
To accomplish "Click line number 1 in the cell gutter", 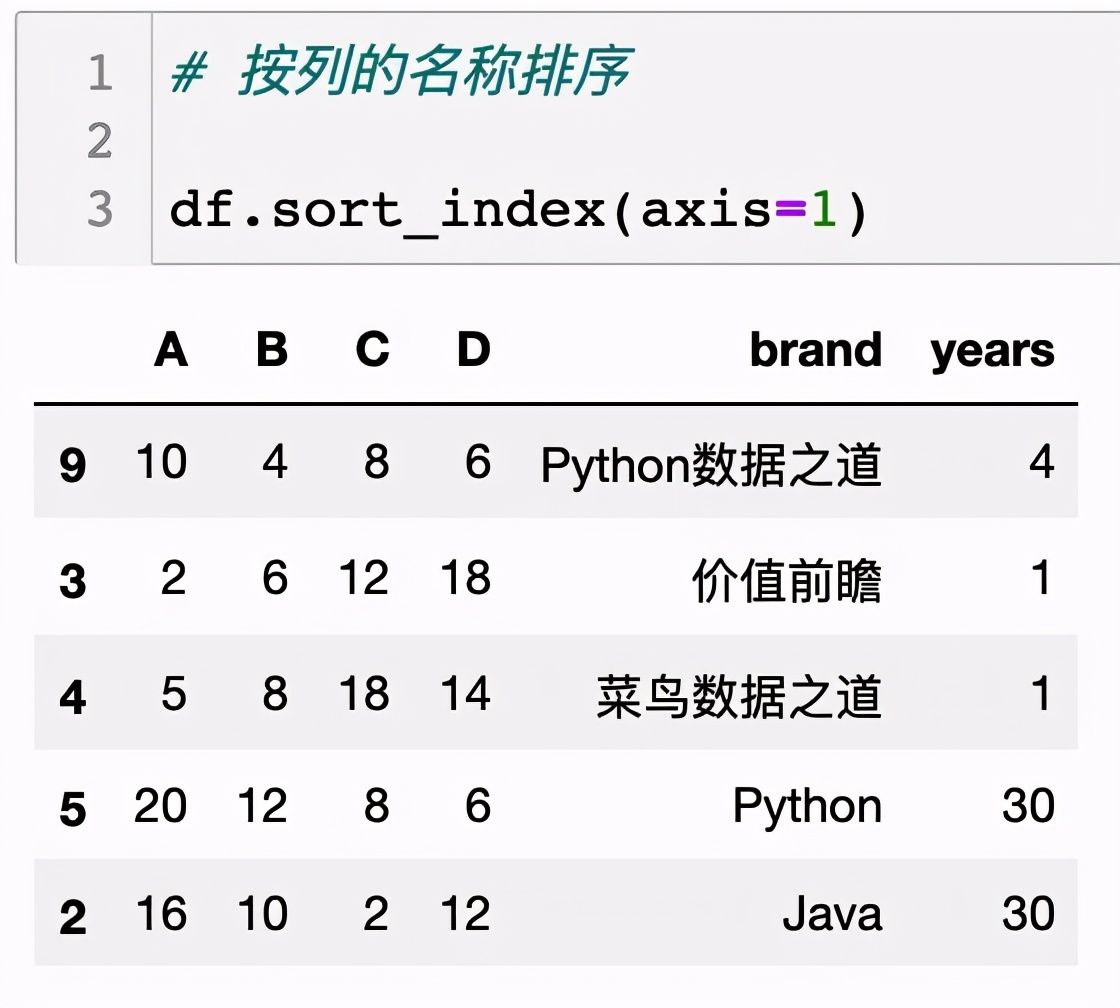I will (100, 73).
